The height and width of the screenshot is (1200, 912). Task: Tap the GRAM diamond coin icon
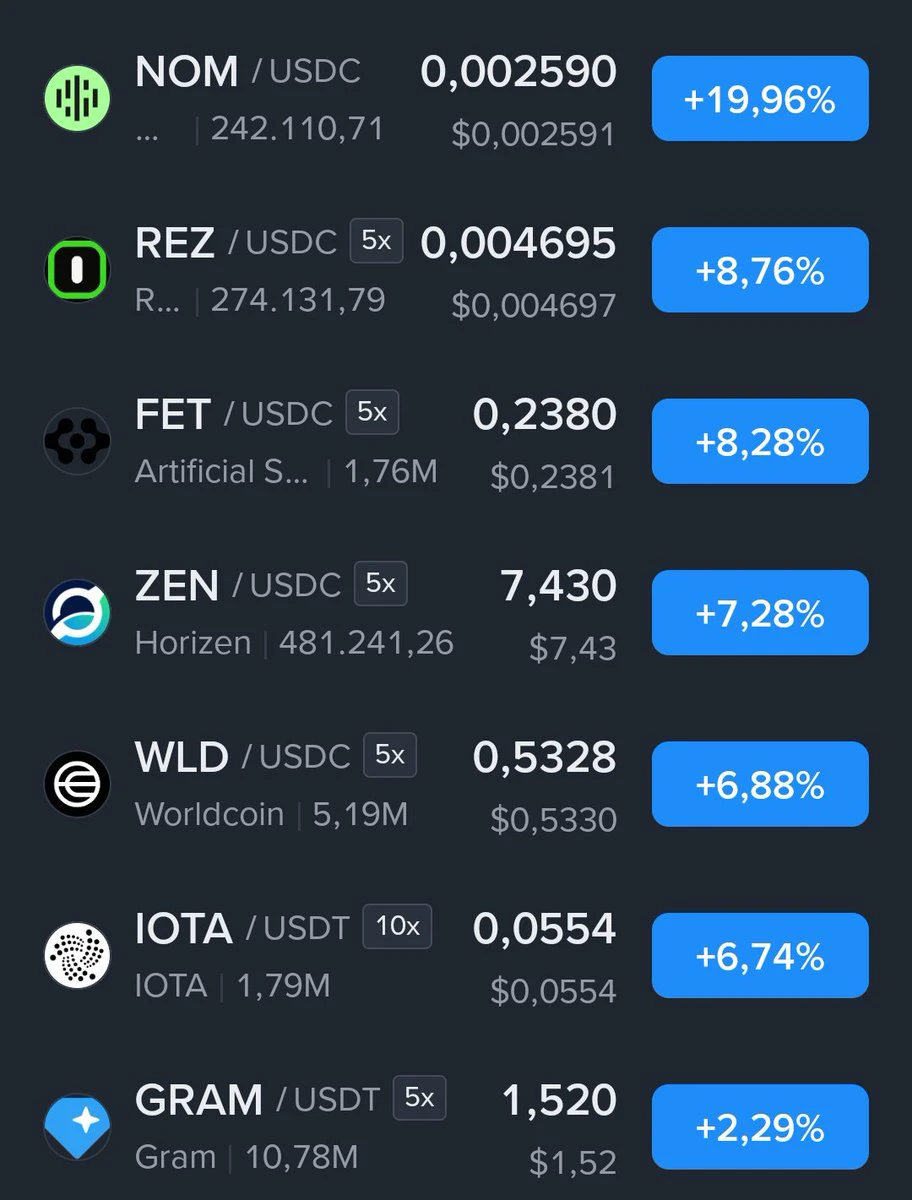pos(77,1127)
